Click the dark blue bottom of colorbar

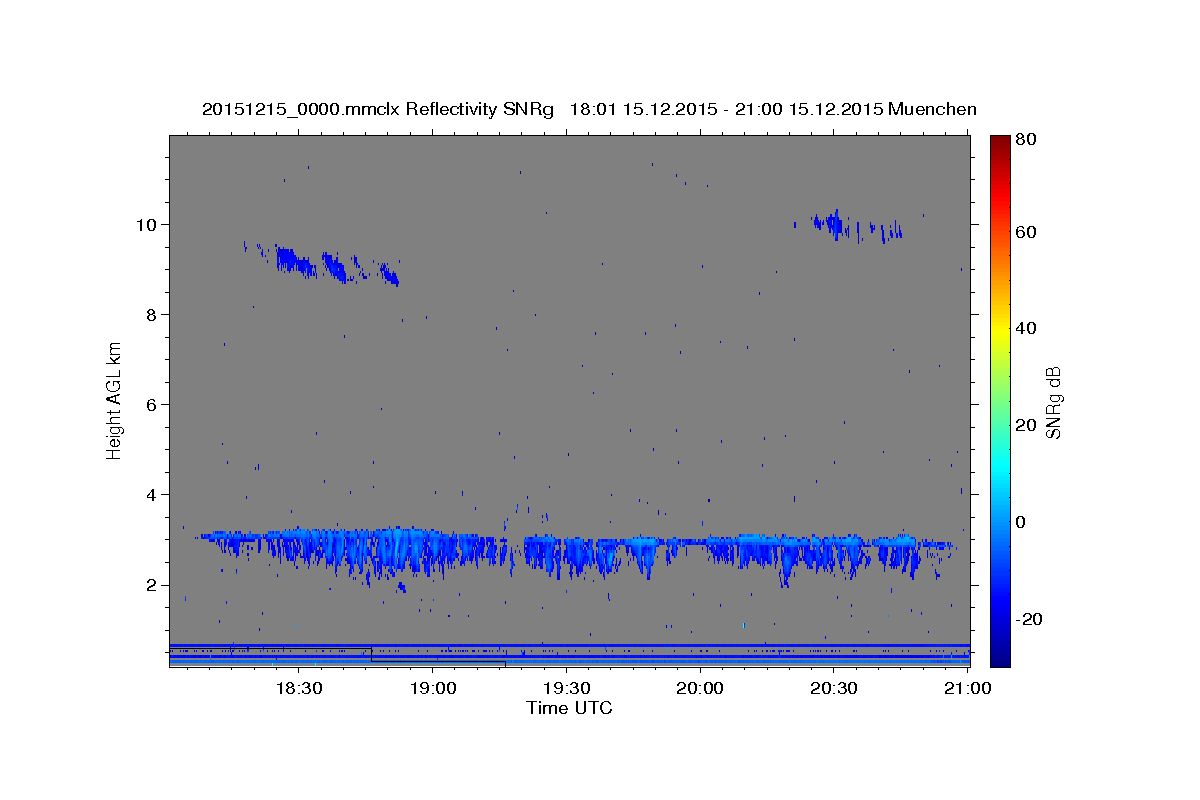click(x=1000, y=657)
